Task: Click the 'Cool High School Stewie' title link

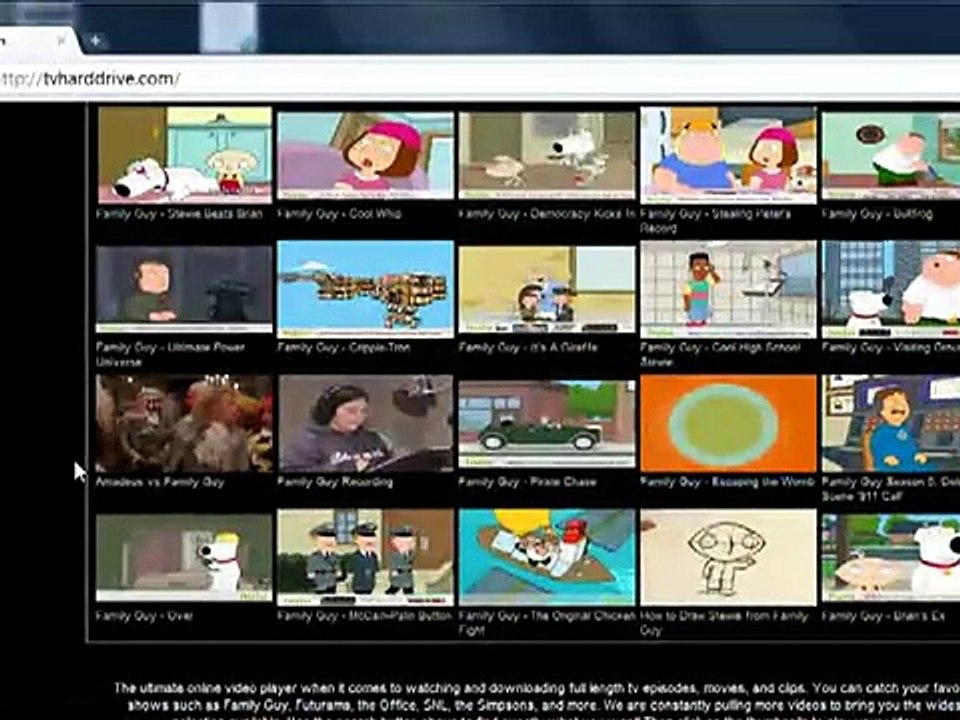Action: pyautogui.click(x=721, y=354)
